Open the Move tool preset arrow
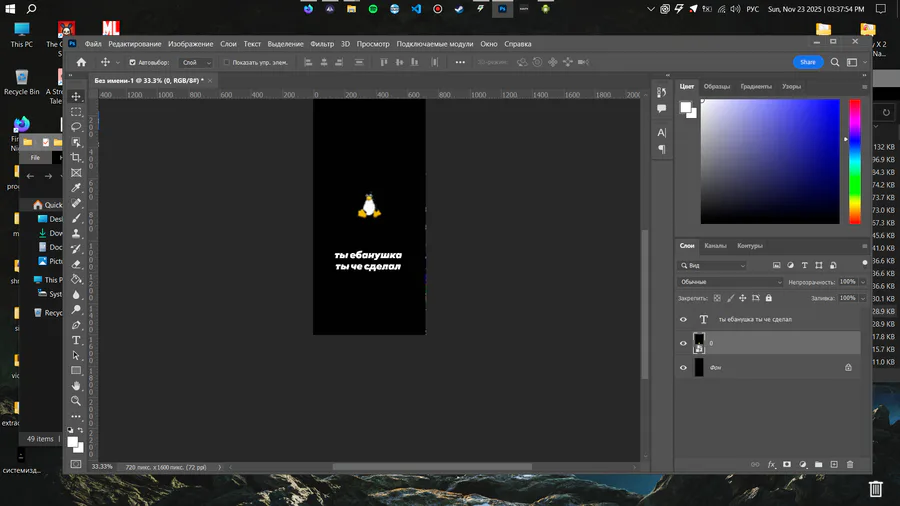The width and height of the screenshot is (900, 506). (118, 63)
